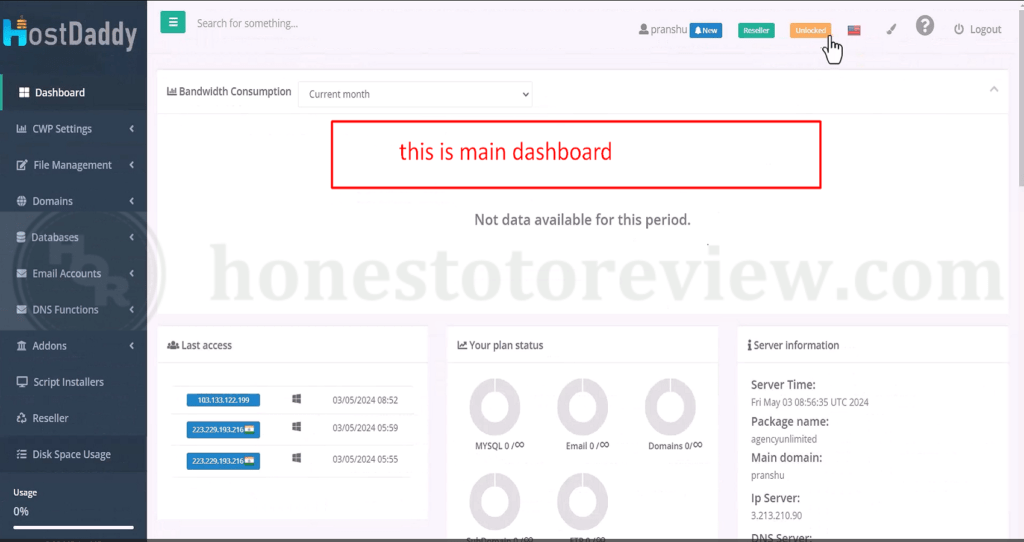Click the Not data available message

point(583,220)
